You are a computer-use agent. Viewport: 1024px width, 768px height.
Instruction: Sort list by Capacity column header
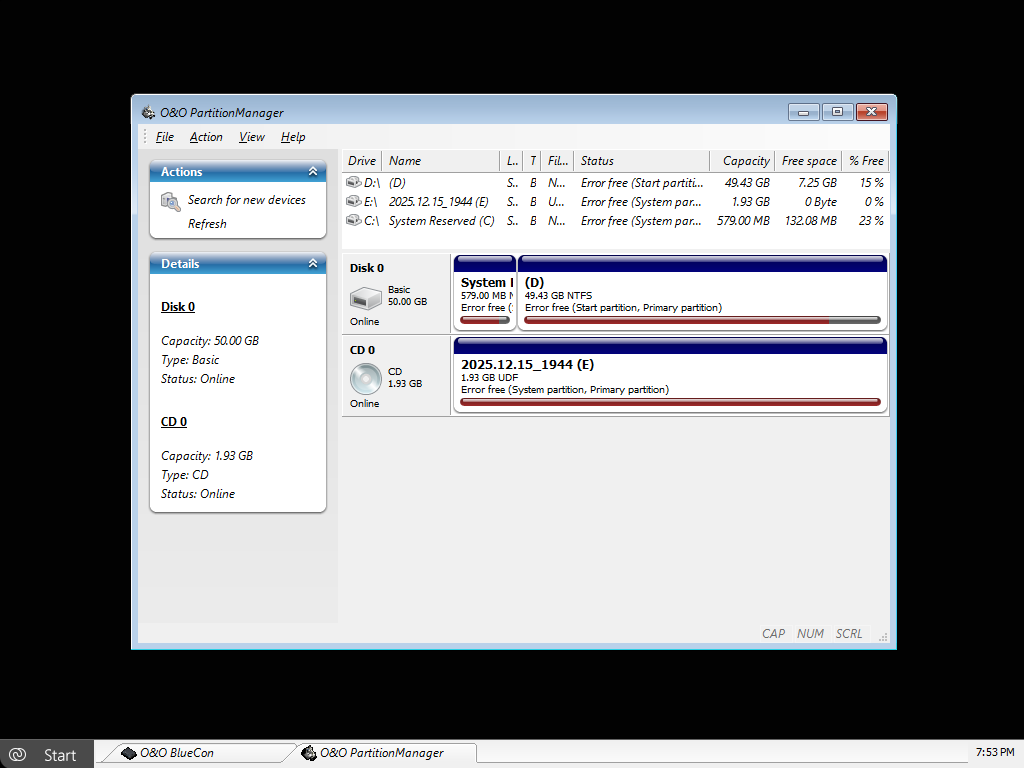tap(745, 161)
